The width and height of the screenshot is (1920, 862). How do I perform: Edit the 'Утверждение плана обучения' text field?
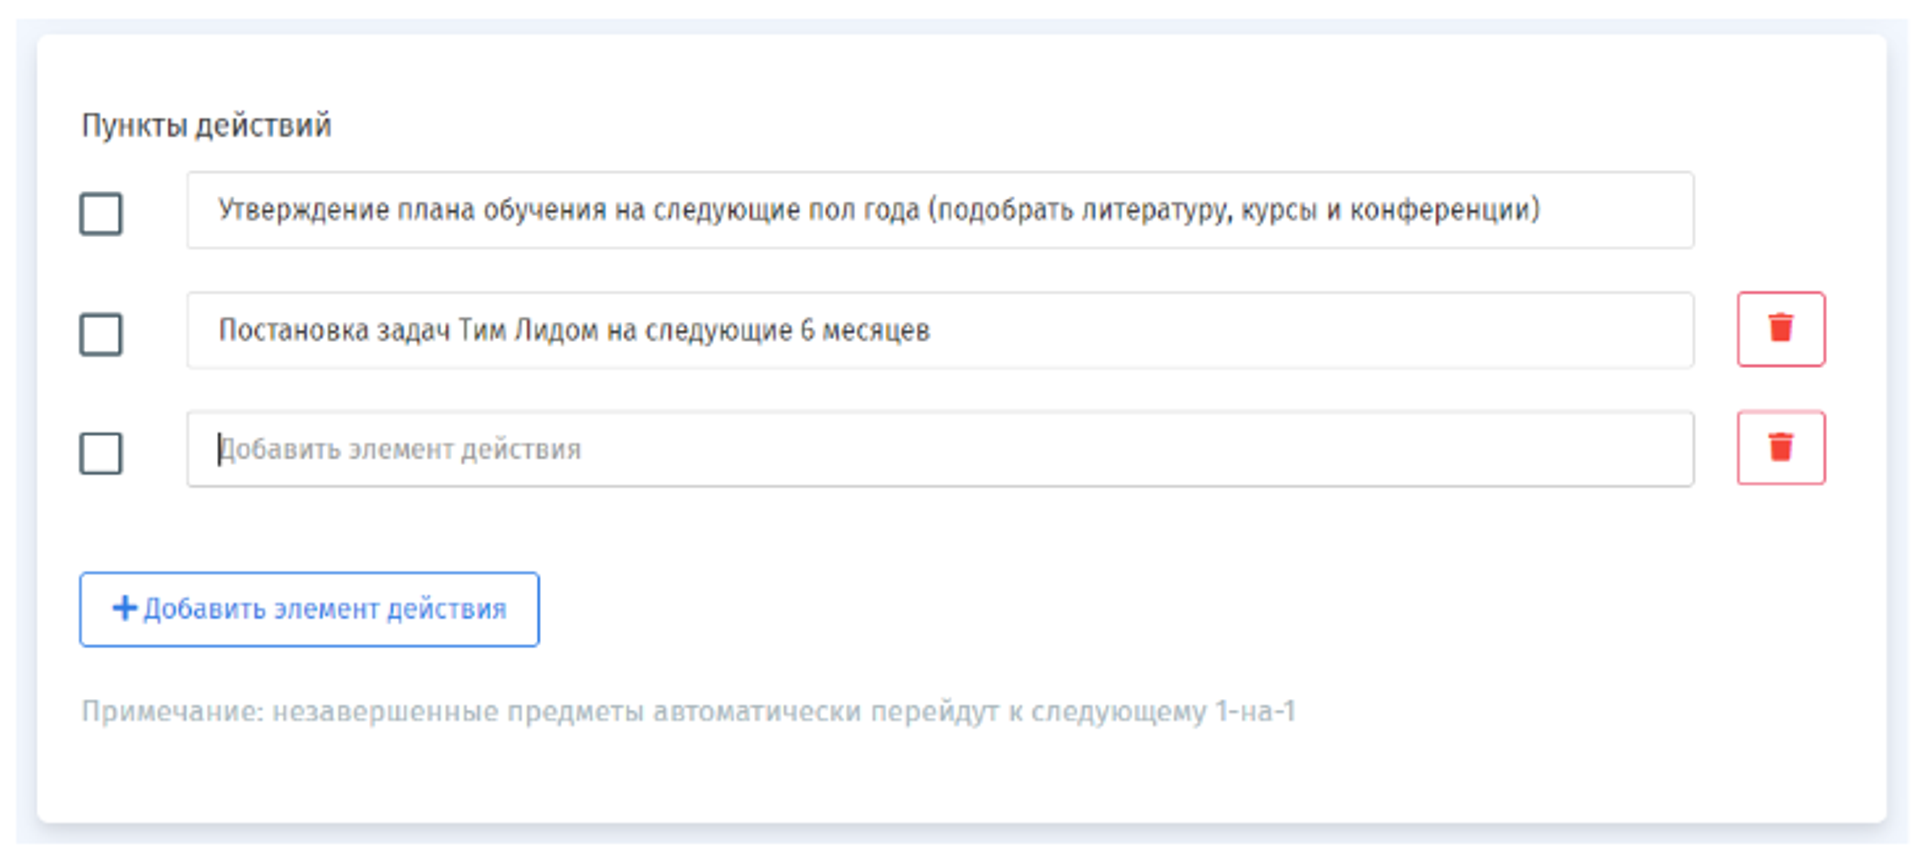pyautogui.click(x=940, y=210)
